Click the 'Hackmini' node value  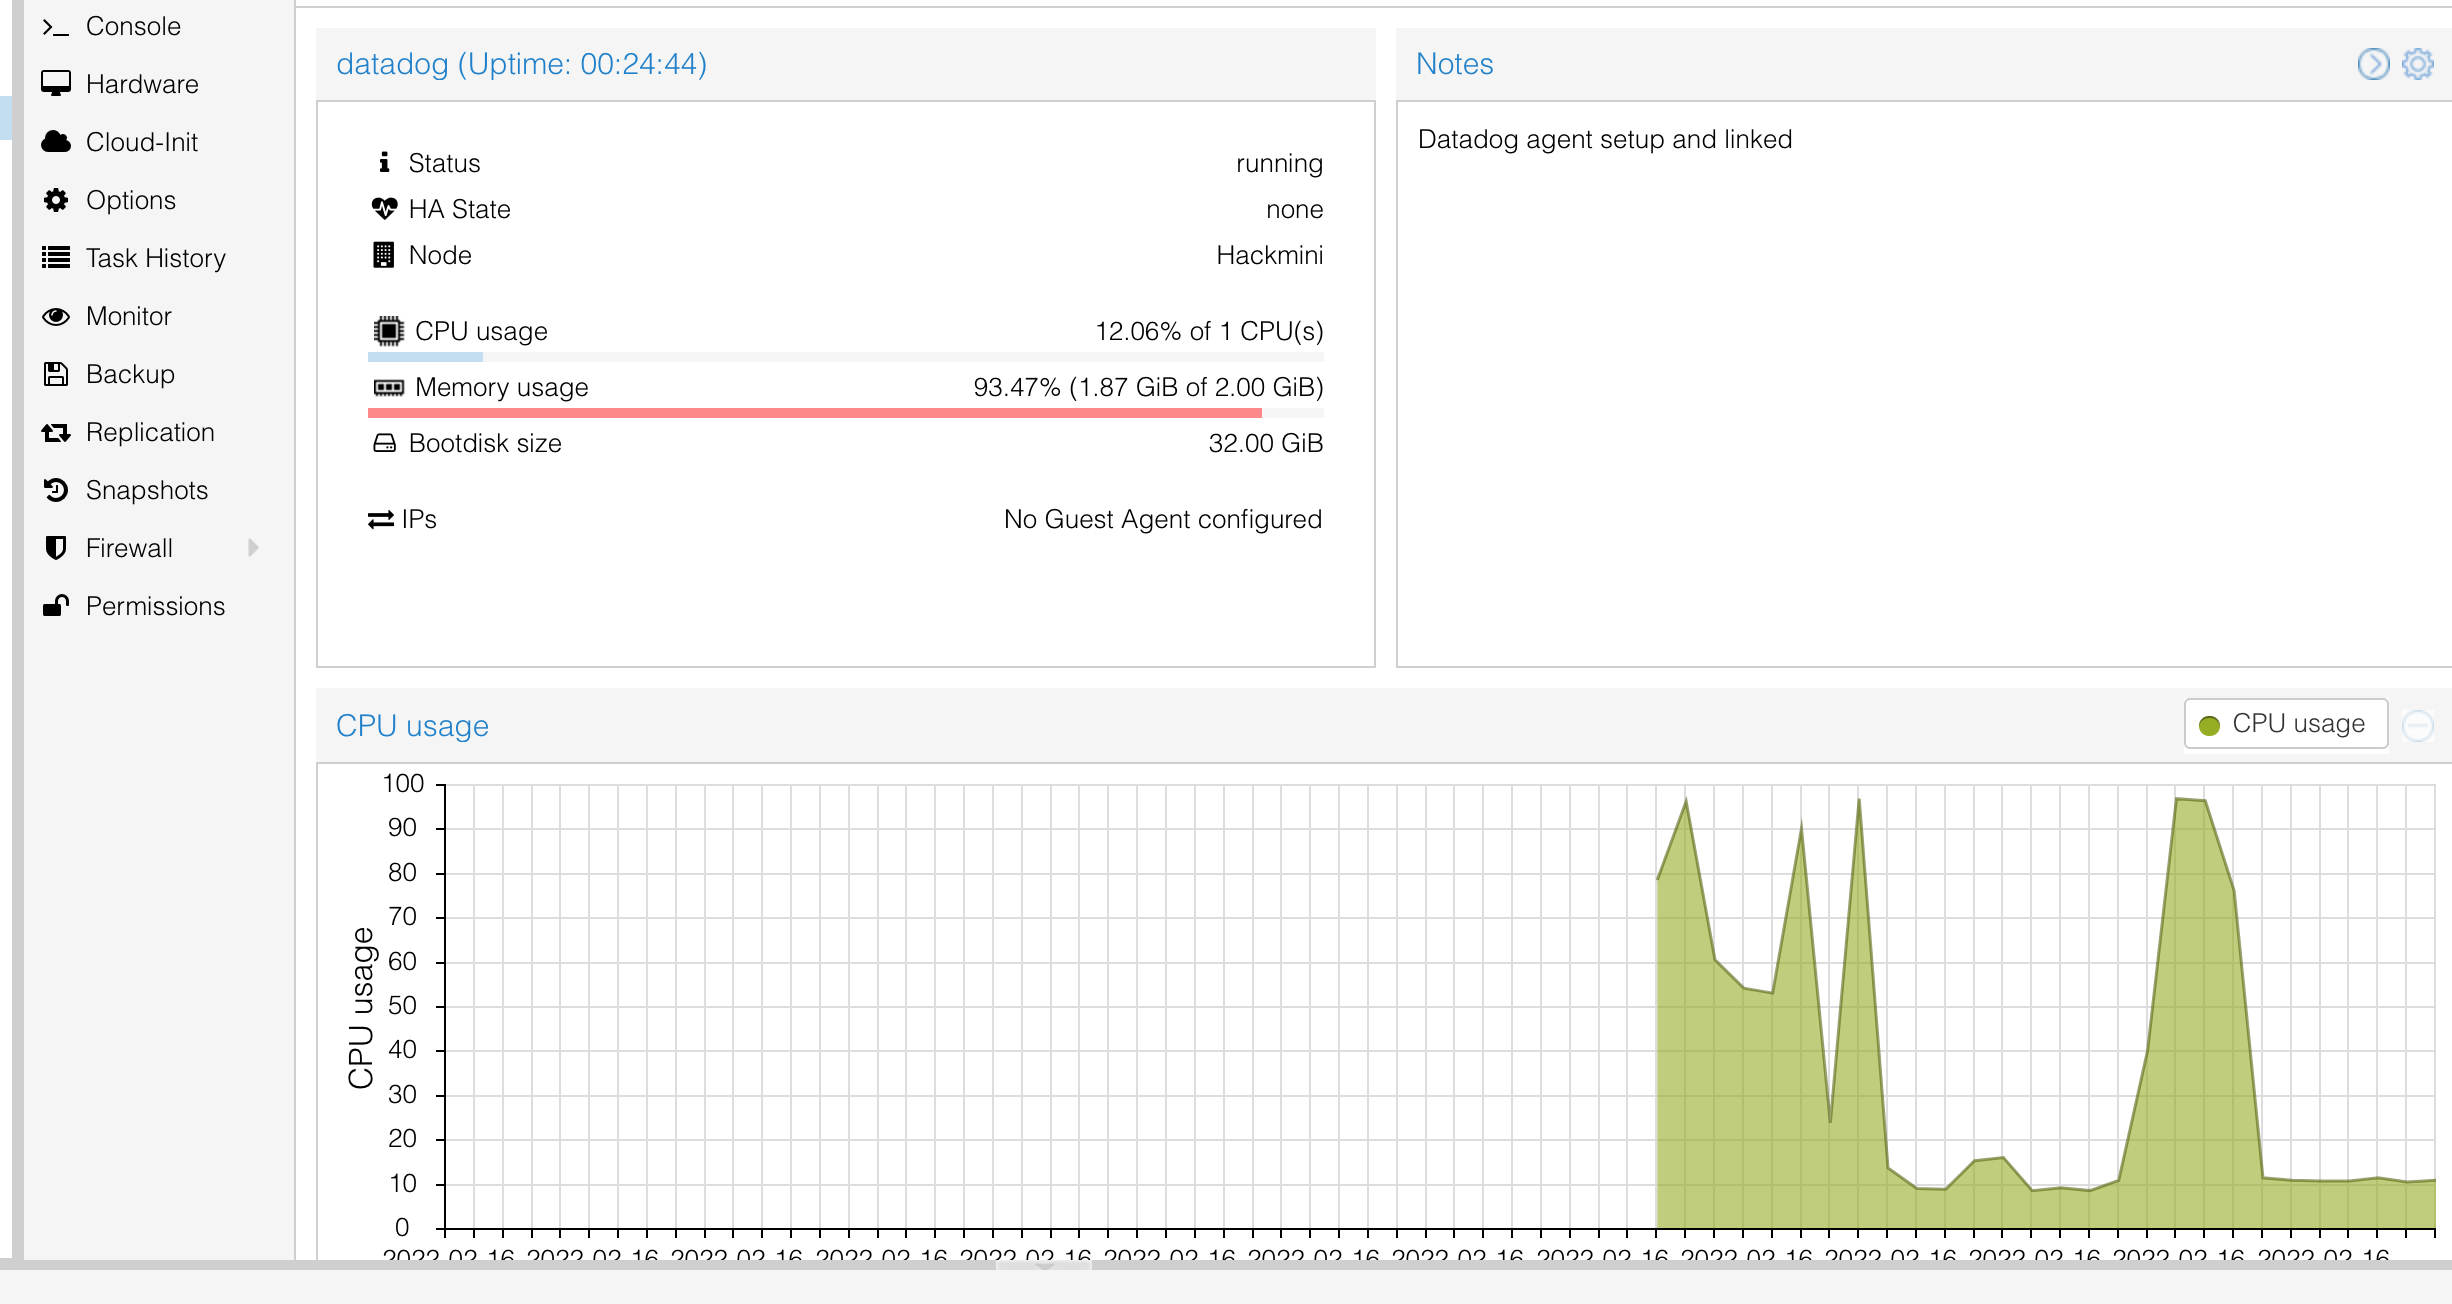point(1269,255)
